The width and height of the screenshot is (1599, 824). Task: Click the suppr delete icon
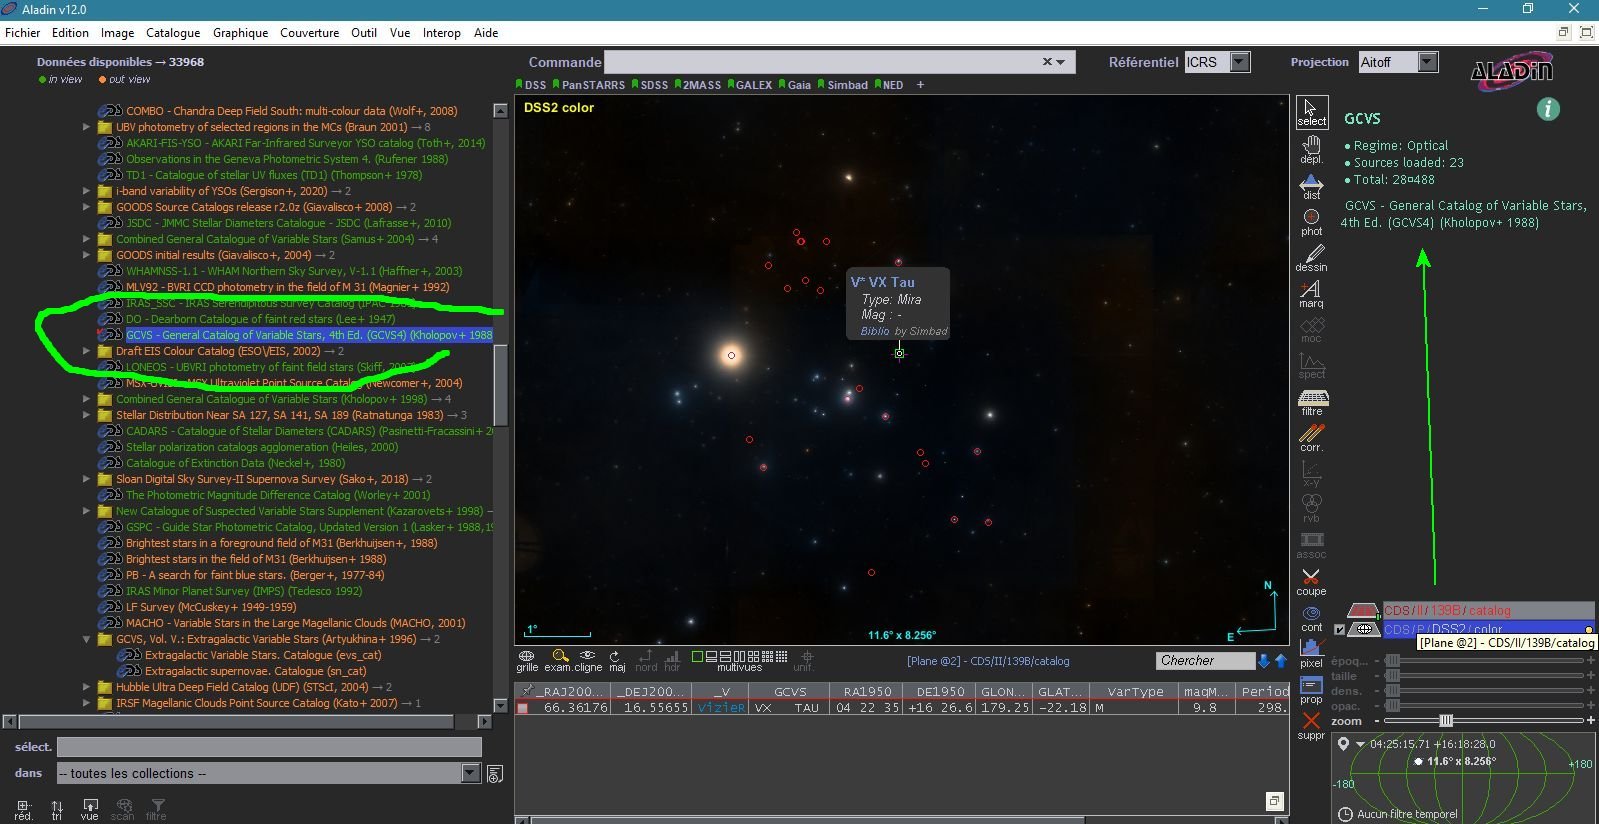[1311, 727]
